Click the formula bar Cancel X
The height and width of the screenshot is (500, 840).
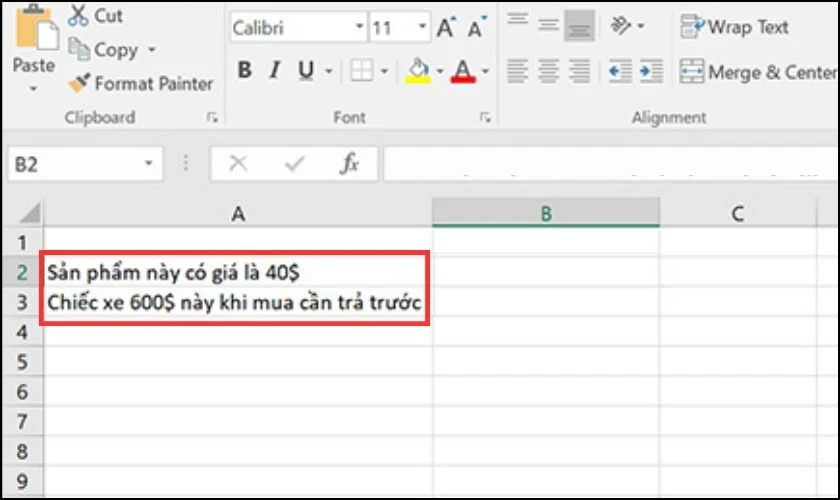tap(238, 163)
